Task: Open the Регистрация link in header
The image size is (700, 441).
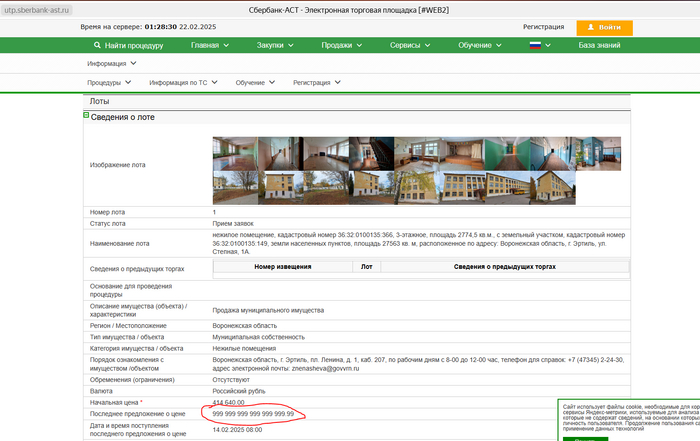Action: pyautogui.click(x=543, y=27)
